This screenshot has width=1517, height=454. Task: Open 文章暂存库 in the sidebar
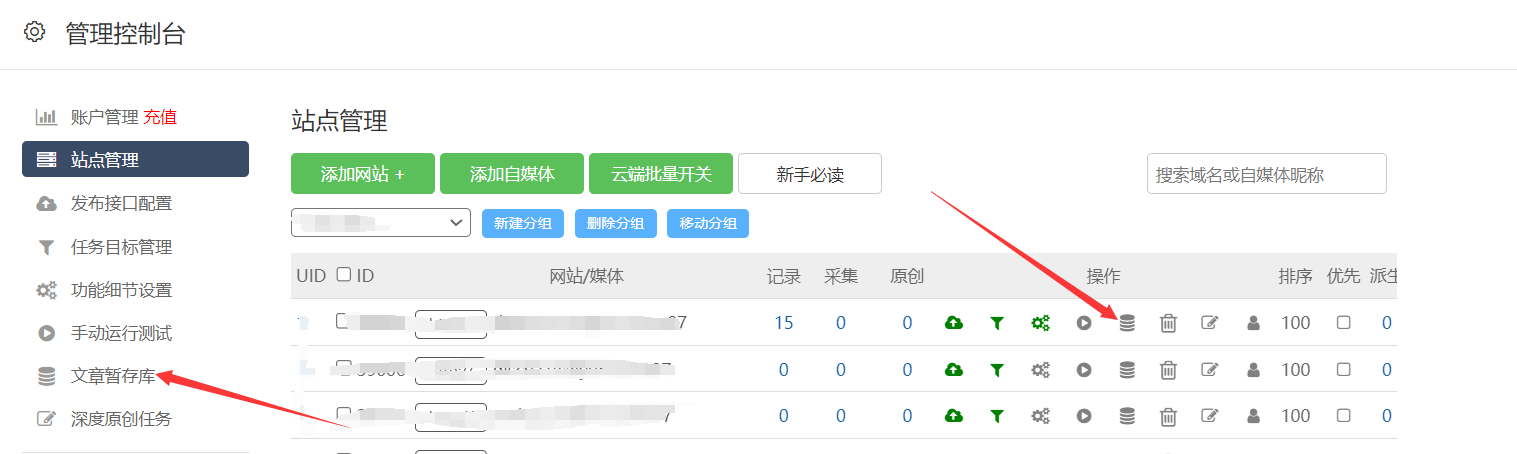[x=112, y=376]
